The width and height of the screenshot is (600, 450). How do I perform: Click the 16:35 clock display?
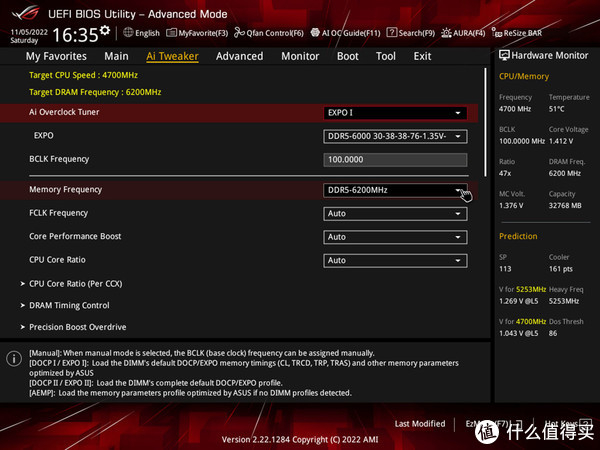(75, 35)
